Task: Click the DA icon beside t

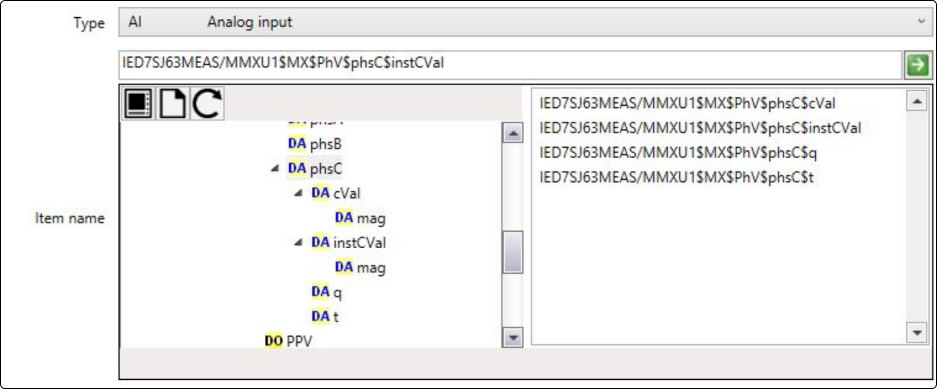Action: click(x=321, y=317)
